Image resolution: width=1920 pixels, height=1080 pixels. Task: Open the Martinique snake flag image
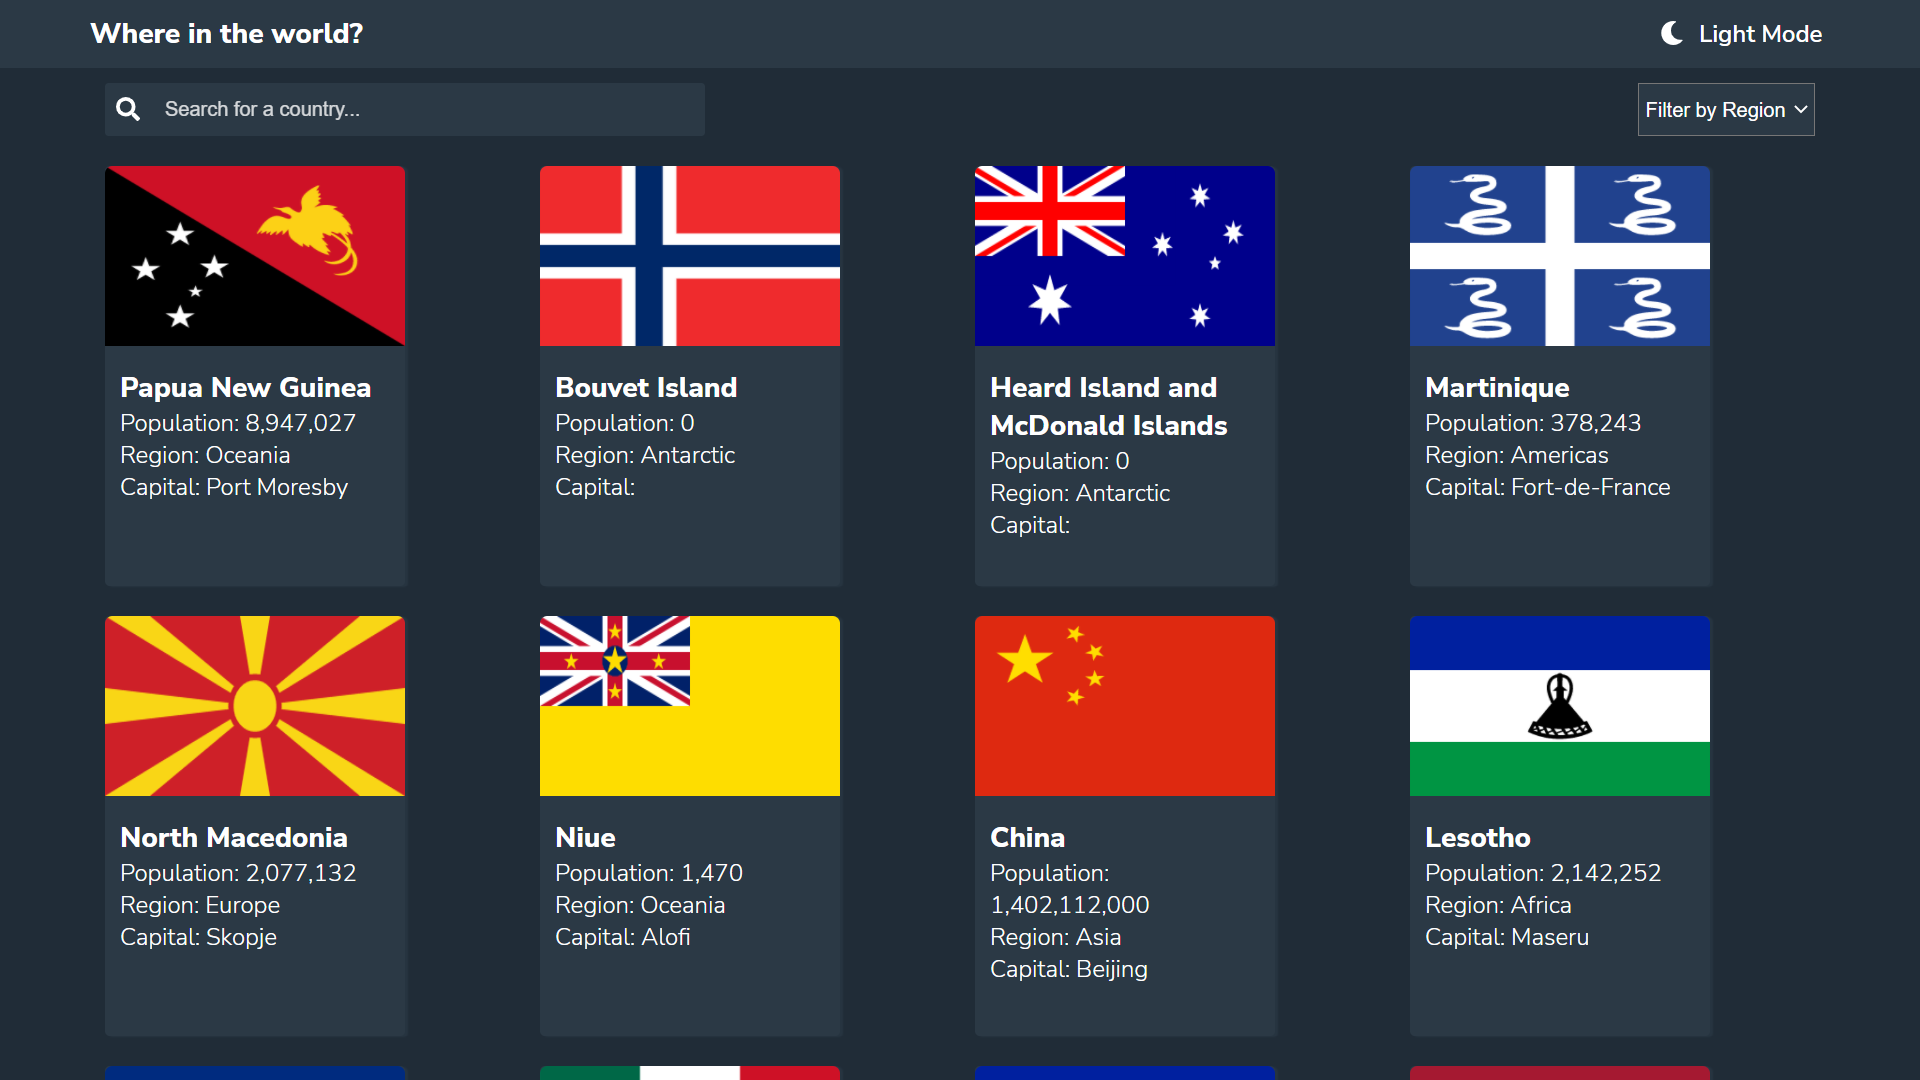1560,256
